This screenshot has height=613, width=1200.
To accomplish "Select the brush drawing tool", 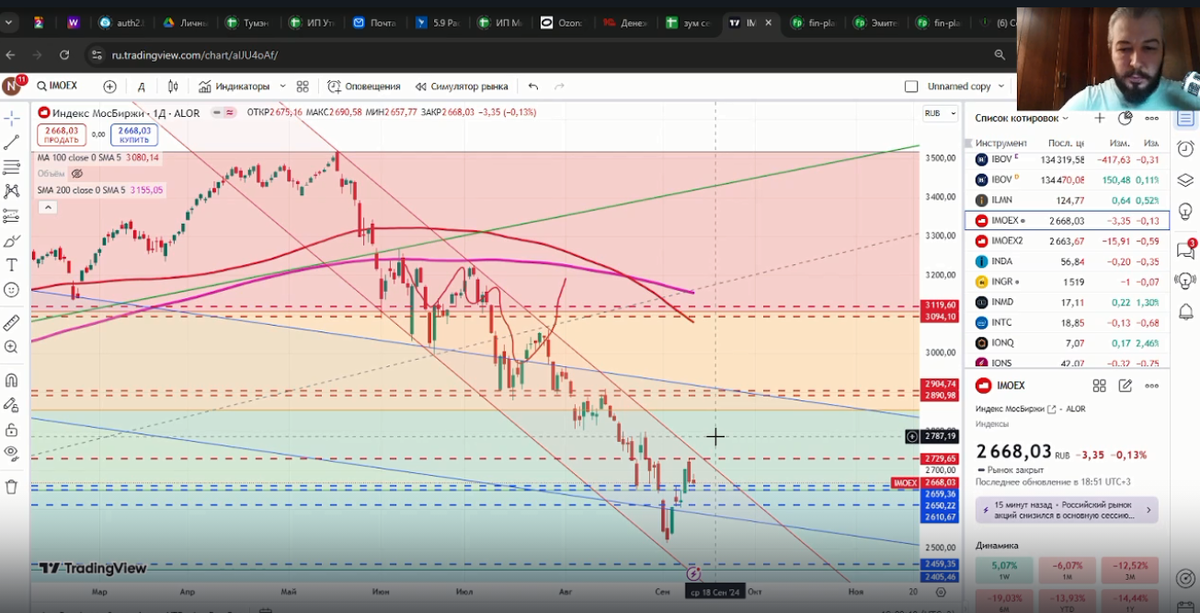I will click(x=12, y=241).
